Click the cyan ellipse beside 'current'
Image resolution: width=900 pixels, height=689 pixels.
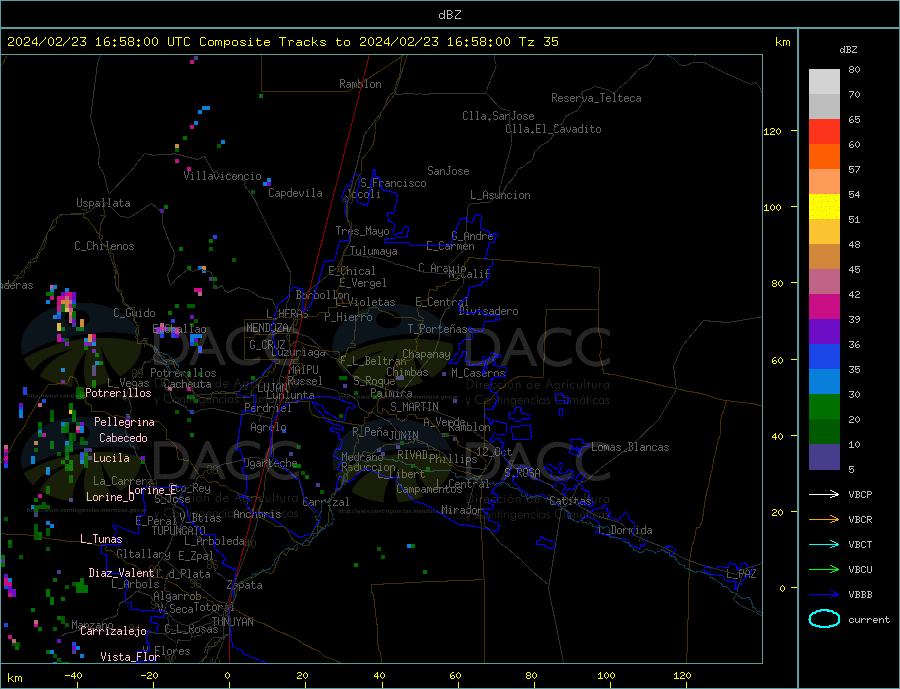coord(824,619)
